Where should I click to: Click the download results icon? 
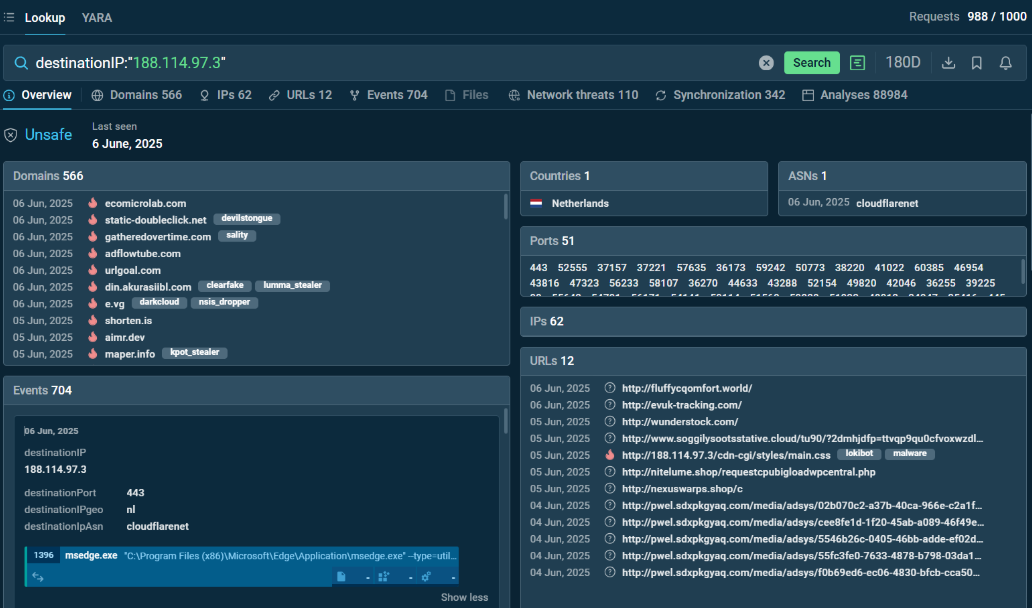[x=949, y=63]
